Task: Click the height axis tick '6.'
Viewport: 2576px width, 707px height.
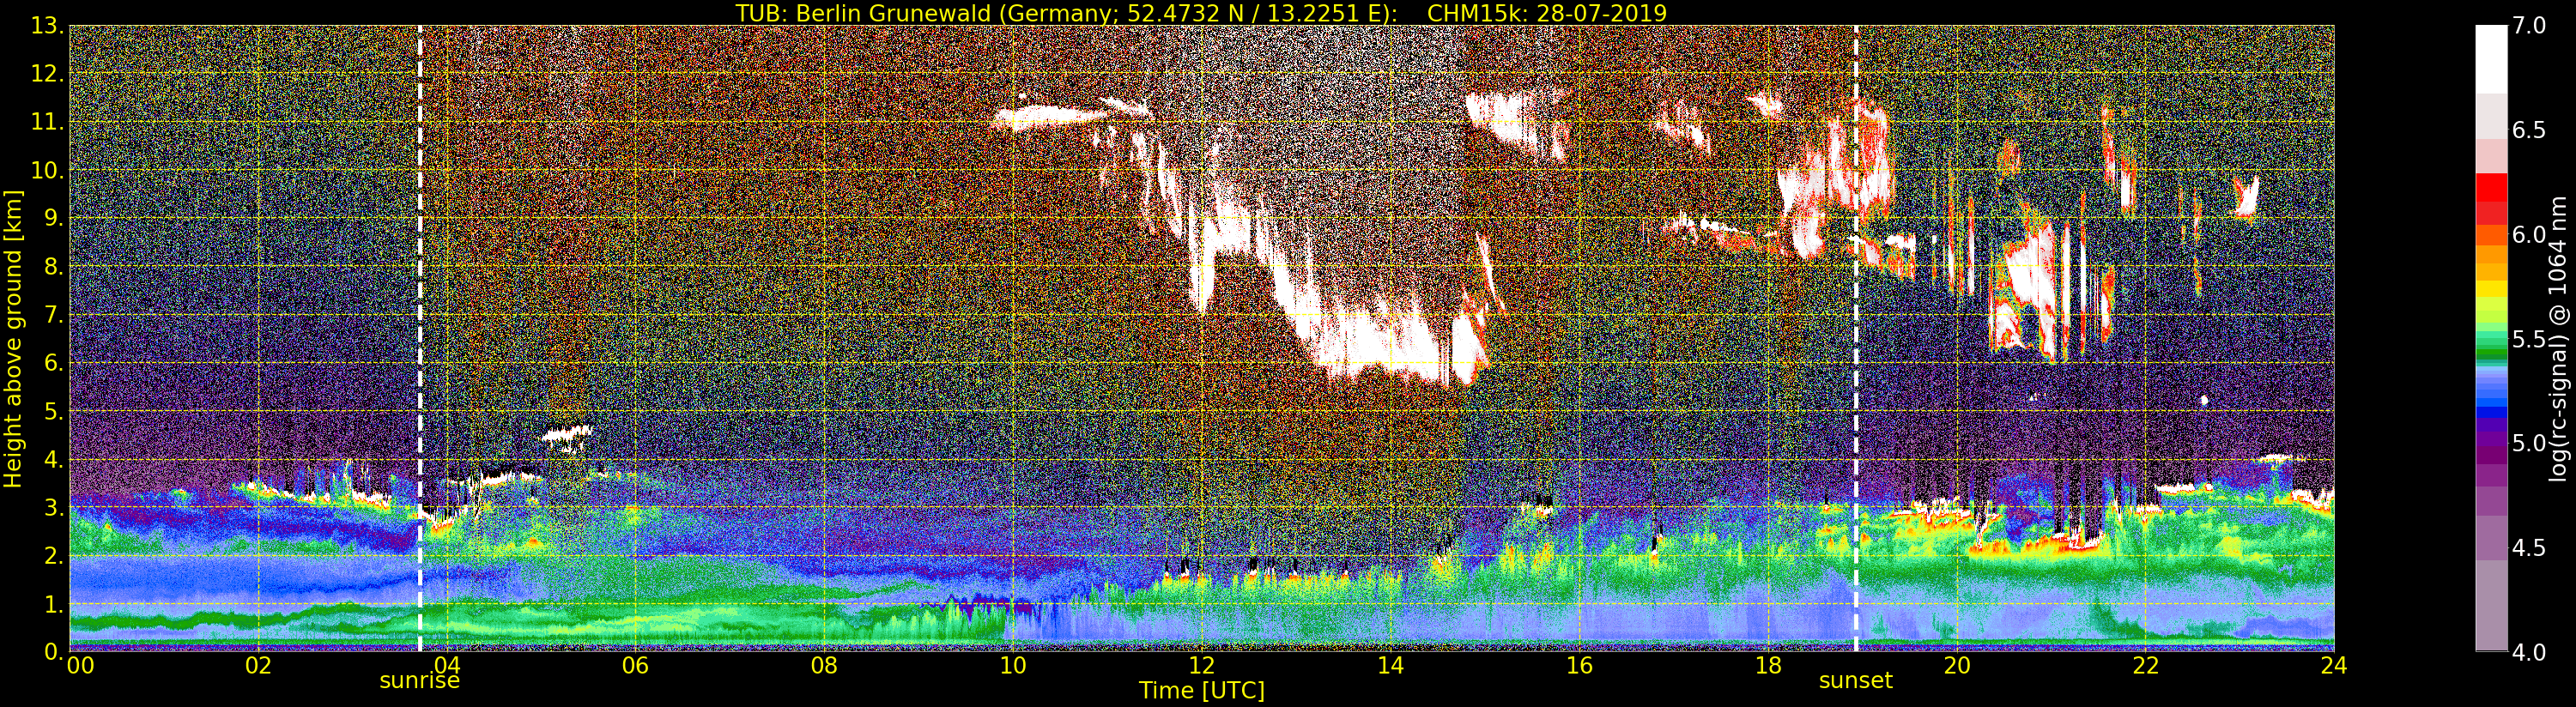Action: click(54, 363)
